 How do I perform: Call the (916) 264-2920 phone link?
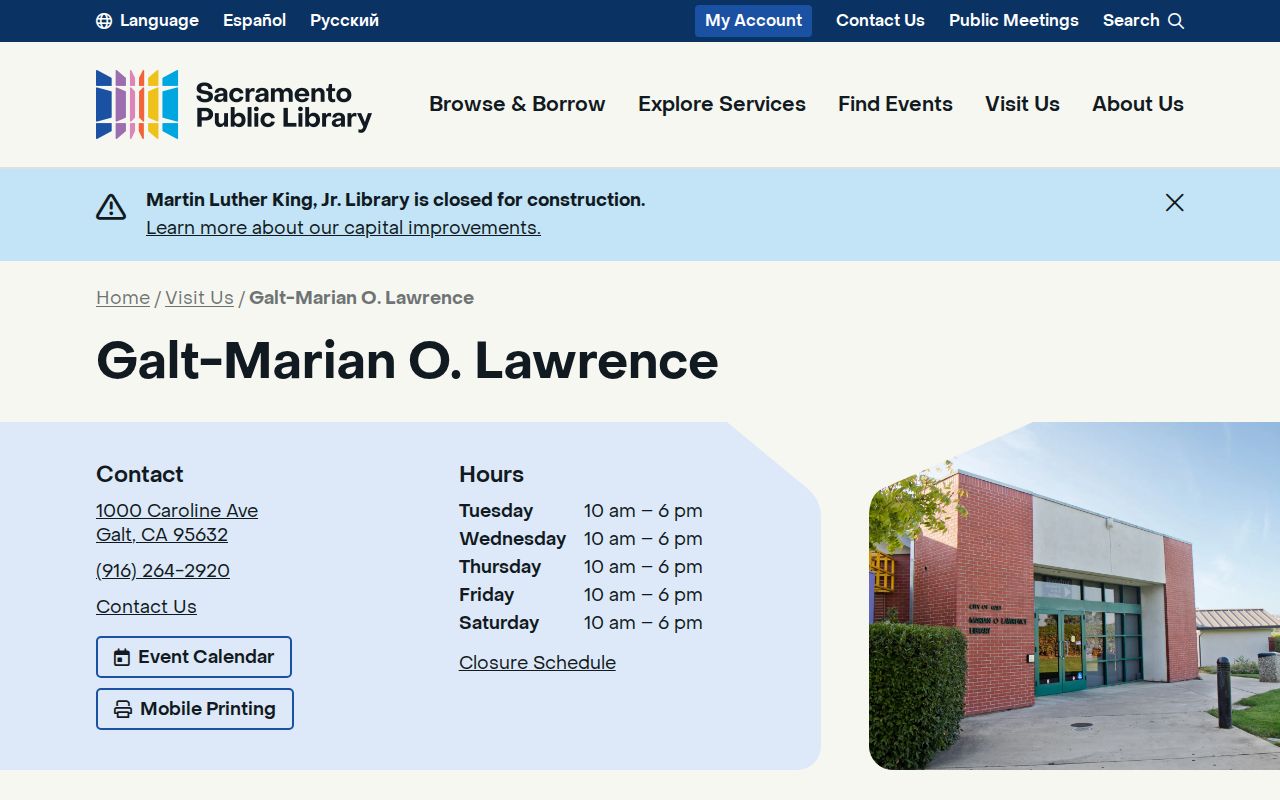[x=163, y=571]
